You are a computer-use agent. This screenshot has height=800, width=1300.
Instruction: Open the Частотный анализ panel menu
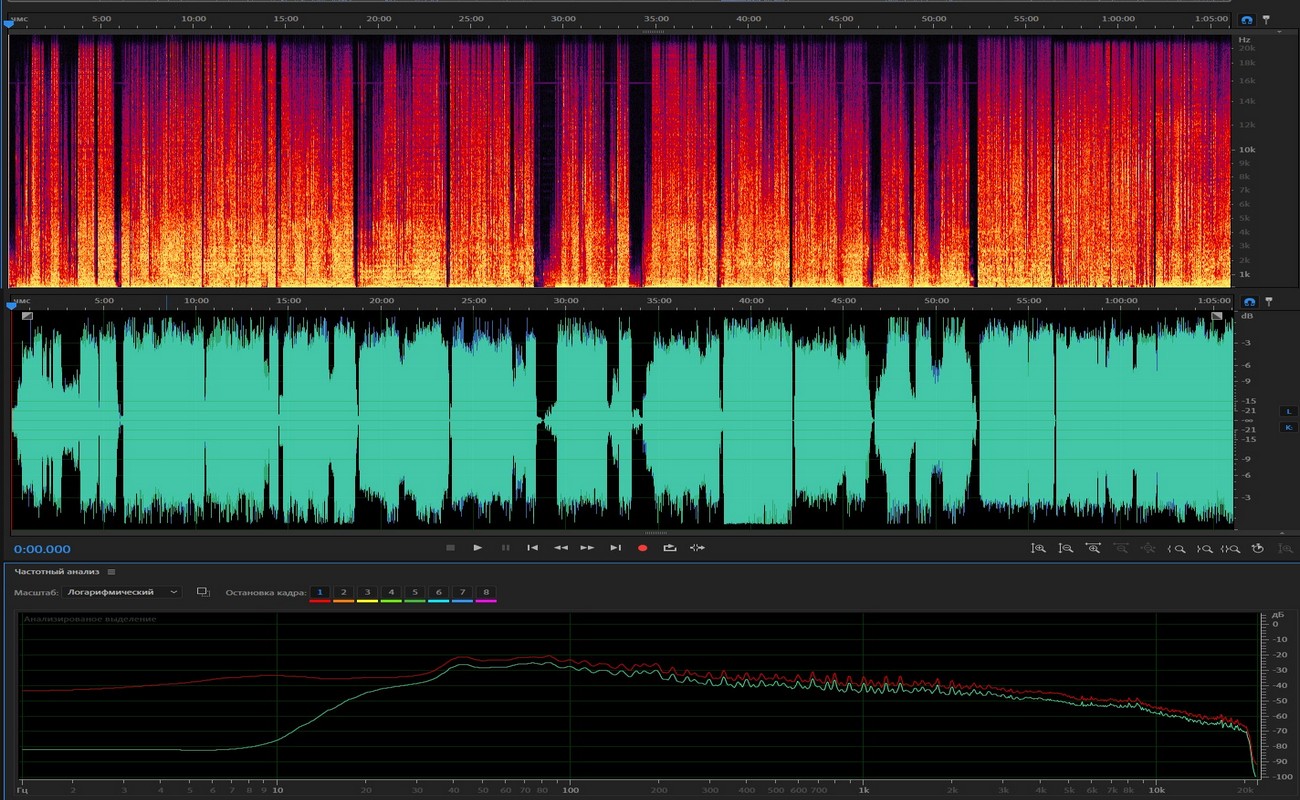(111, 572)
